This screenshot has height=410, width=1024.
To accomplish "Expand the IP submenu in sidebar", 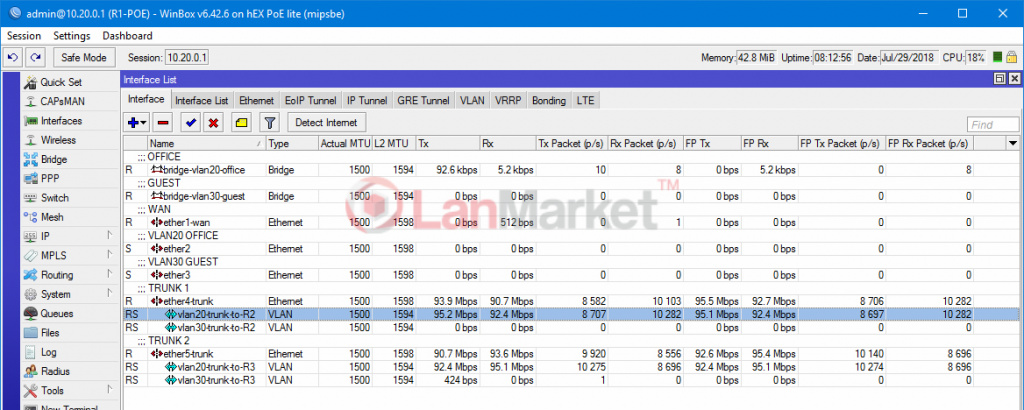I will (70, 236).
